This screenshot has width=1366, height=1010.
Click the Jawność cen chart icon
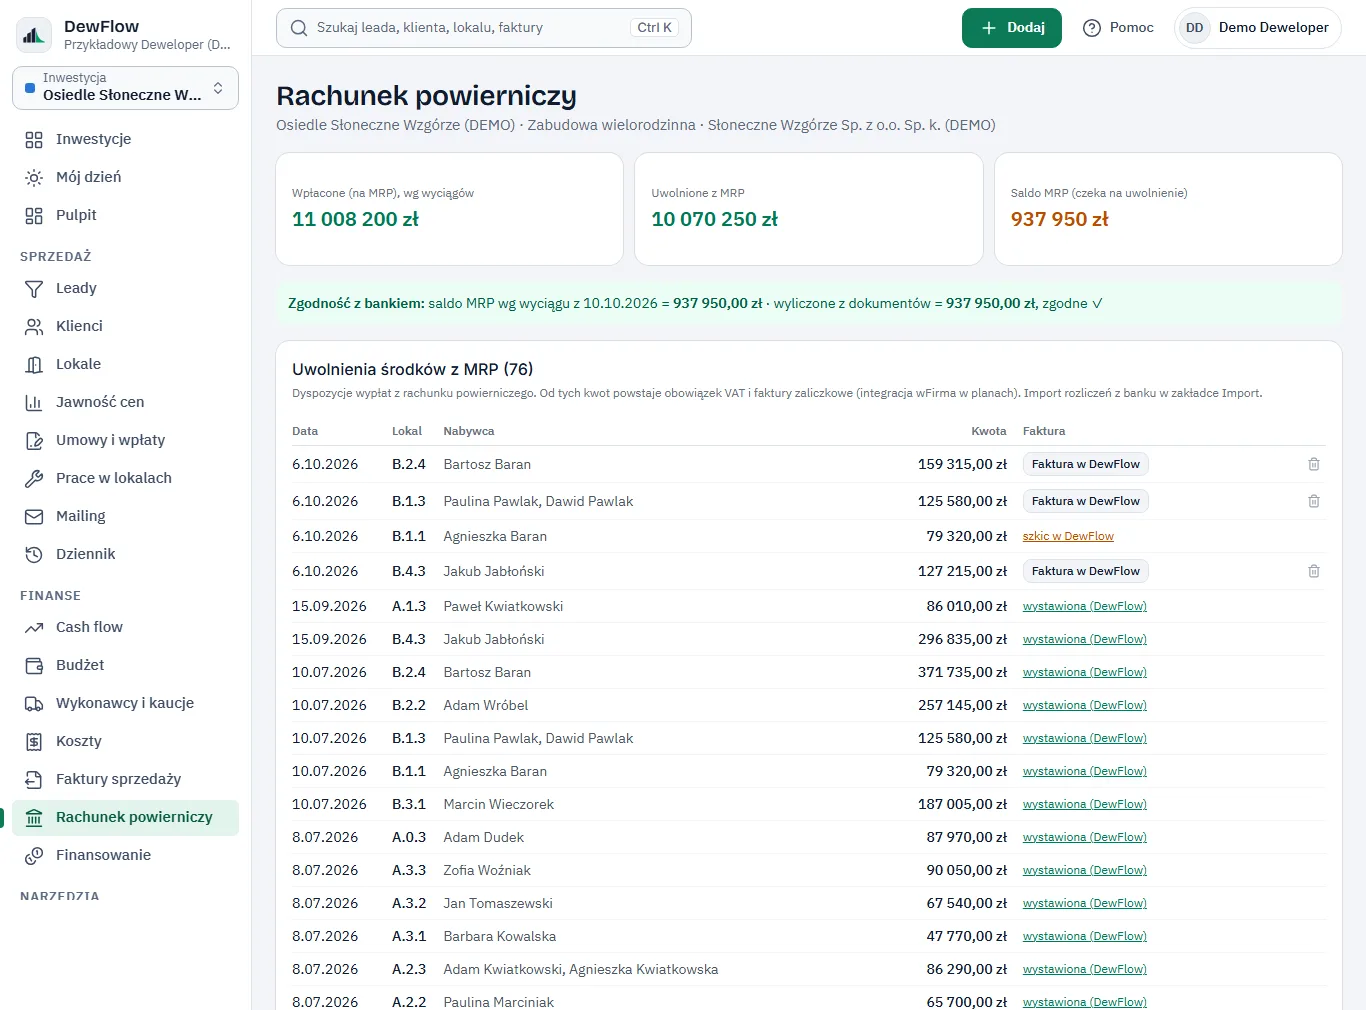[x=34, y=403]
